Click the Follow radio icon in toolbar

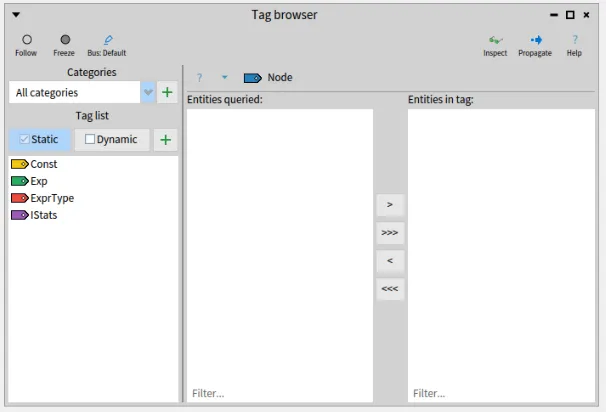28,40
